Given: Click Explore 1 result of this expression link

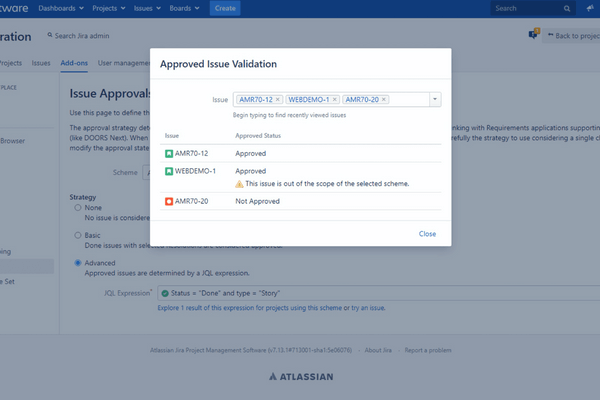Looking at the screenshot, I should [x=249, y=308].
